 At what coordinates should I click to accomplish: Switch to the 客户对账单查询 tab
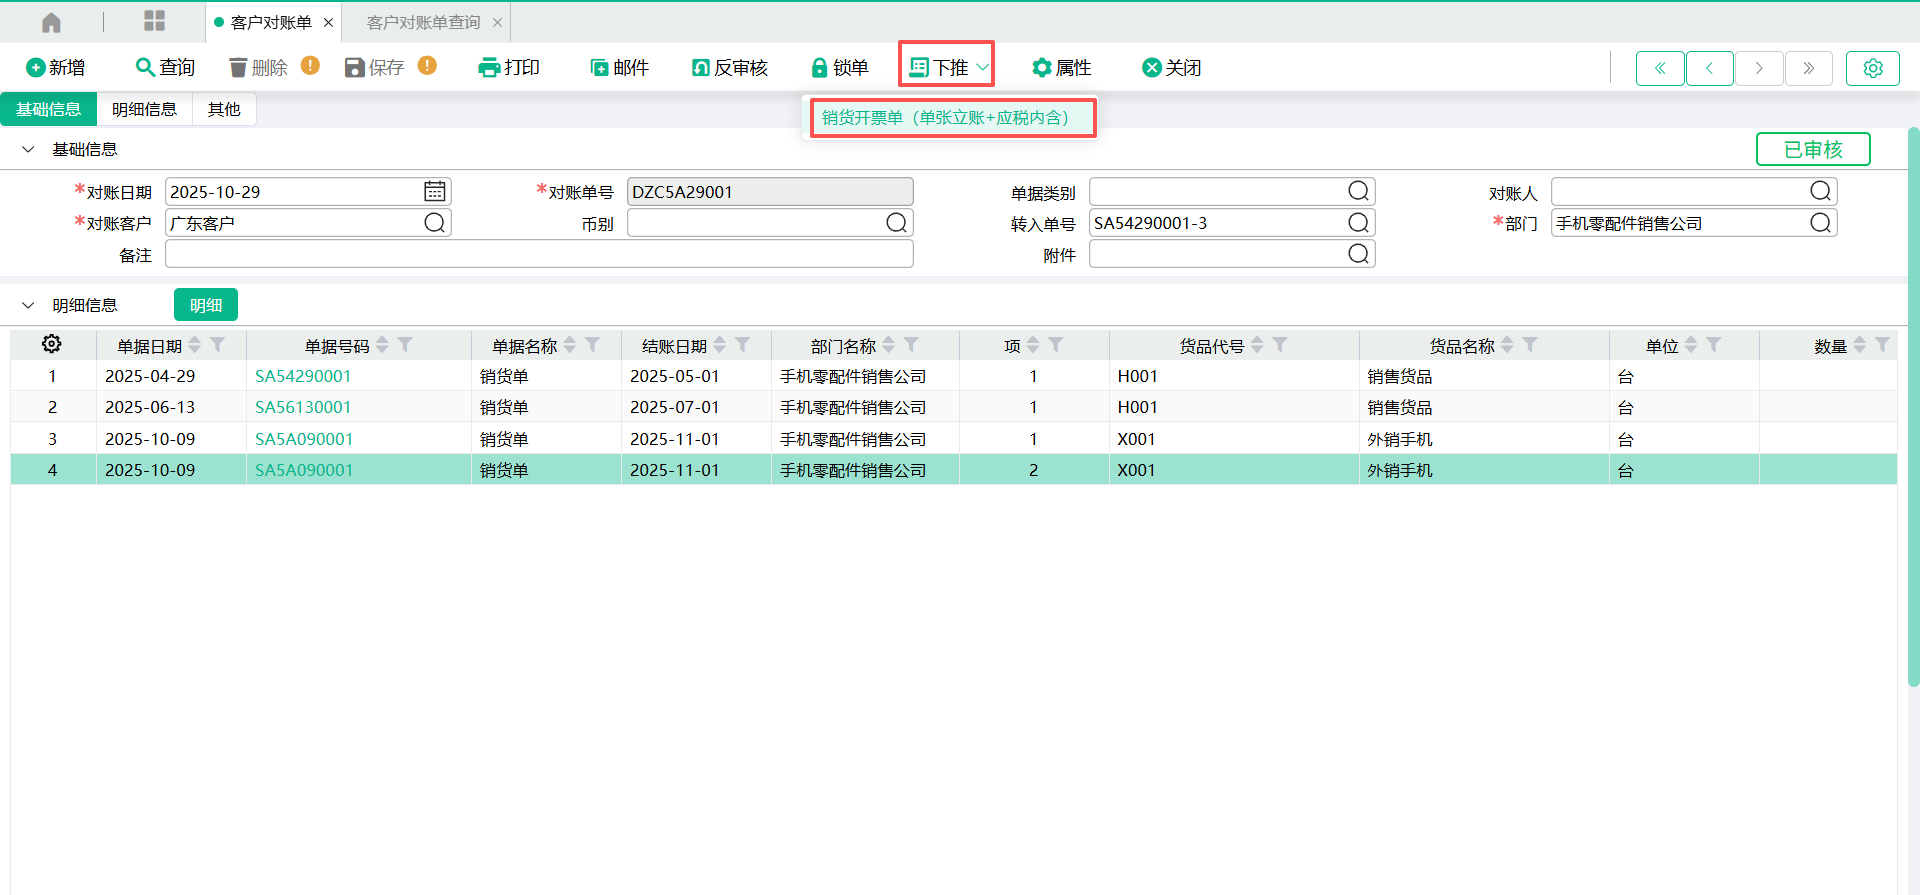tap(423, 22)
